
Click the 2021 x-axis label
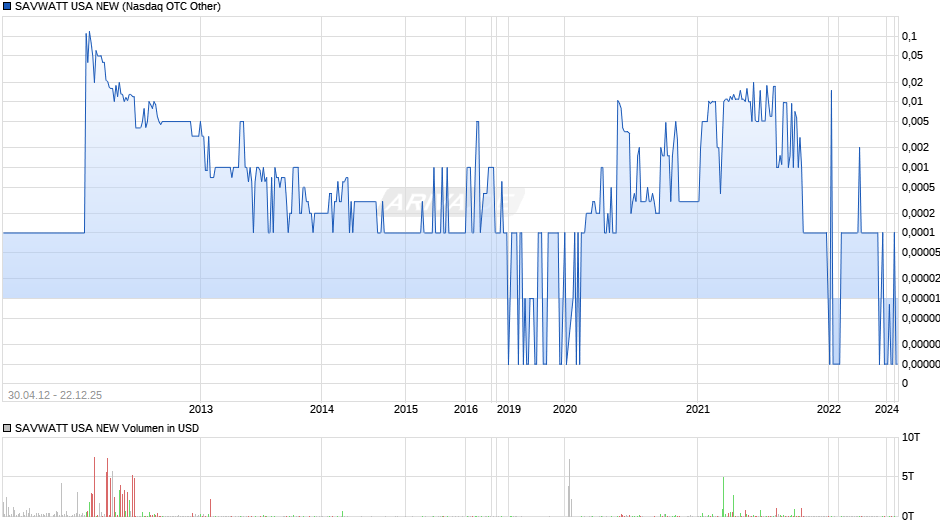(698, 409)
